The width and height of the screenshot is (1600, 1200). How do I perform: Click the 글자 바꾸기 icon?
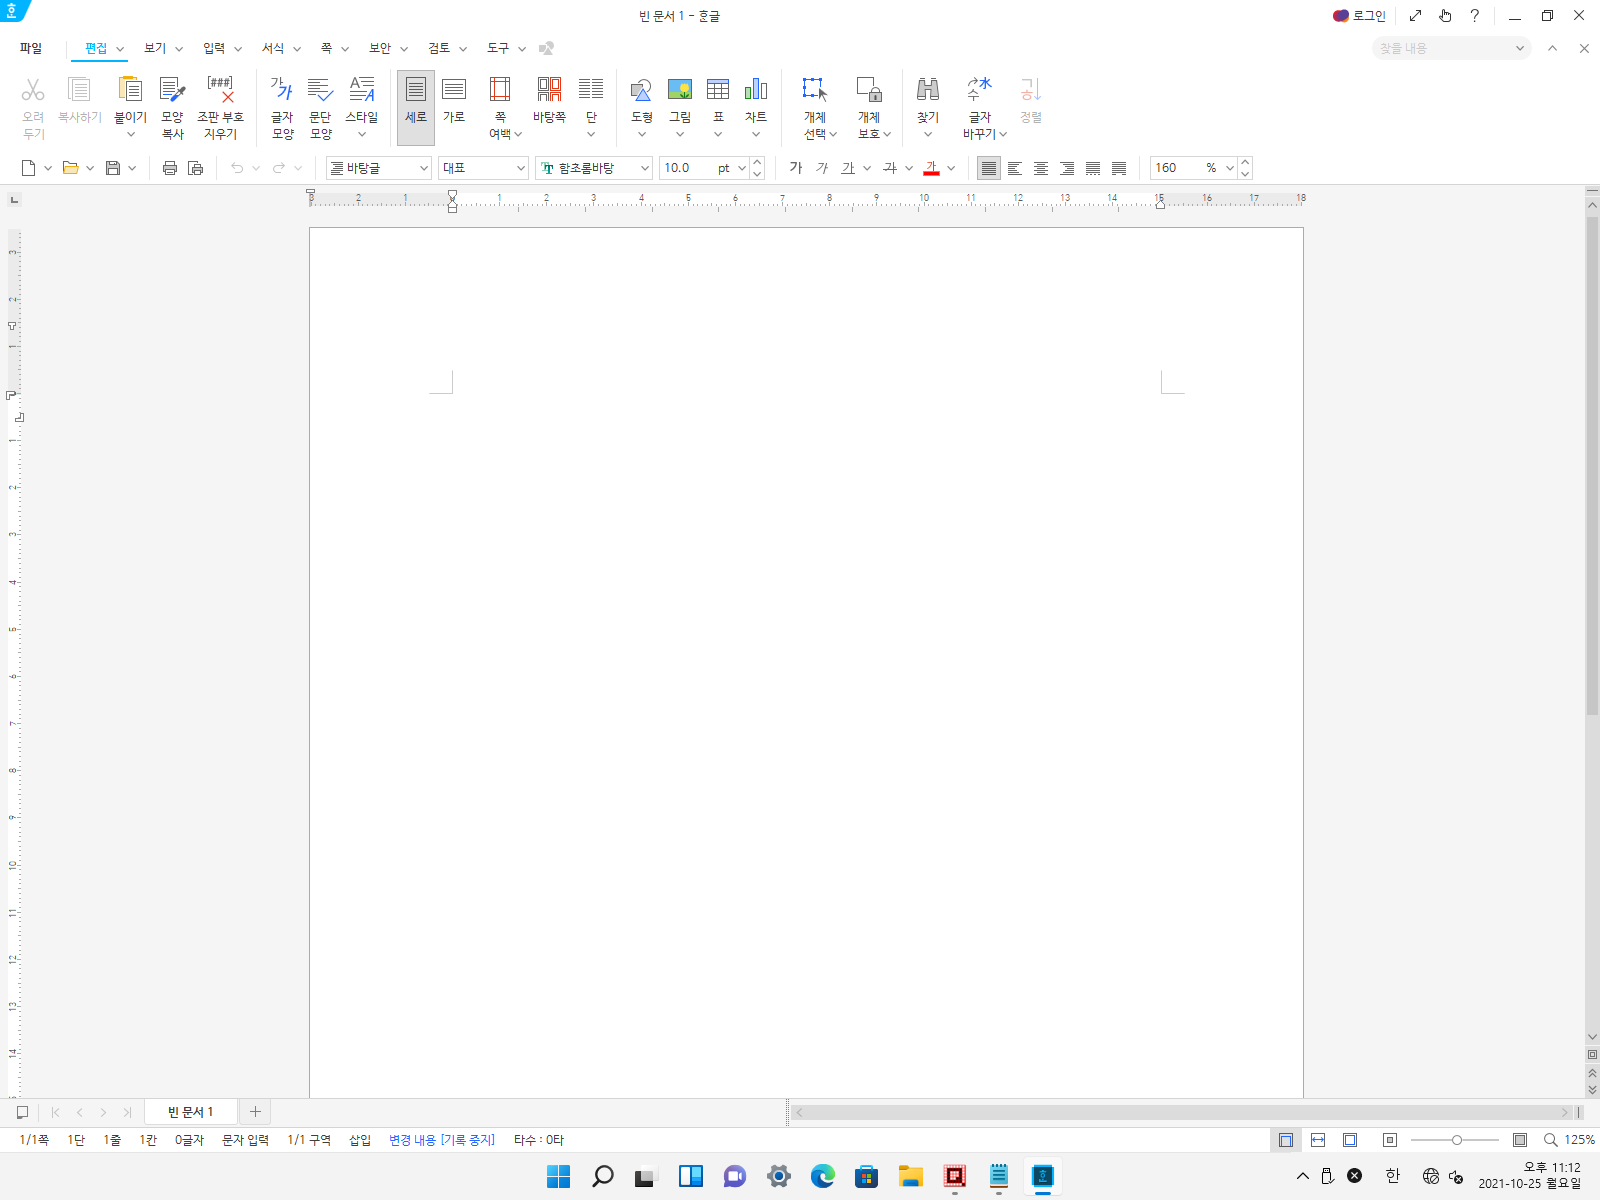(x=979, y=90)
